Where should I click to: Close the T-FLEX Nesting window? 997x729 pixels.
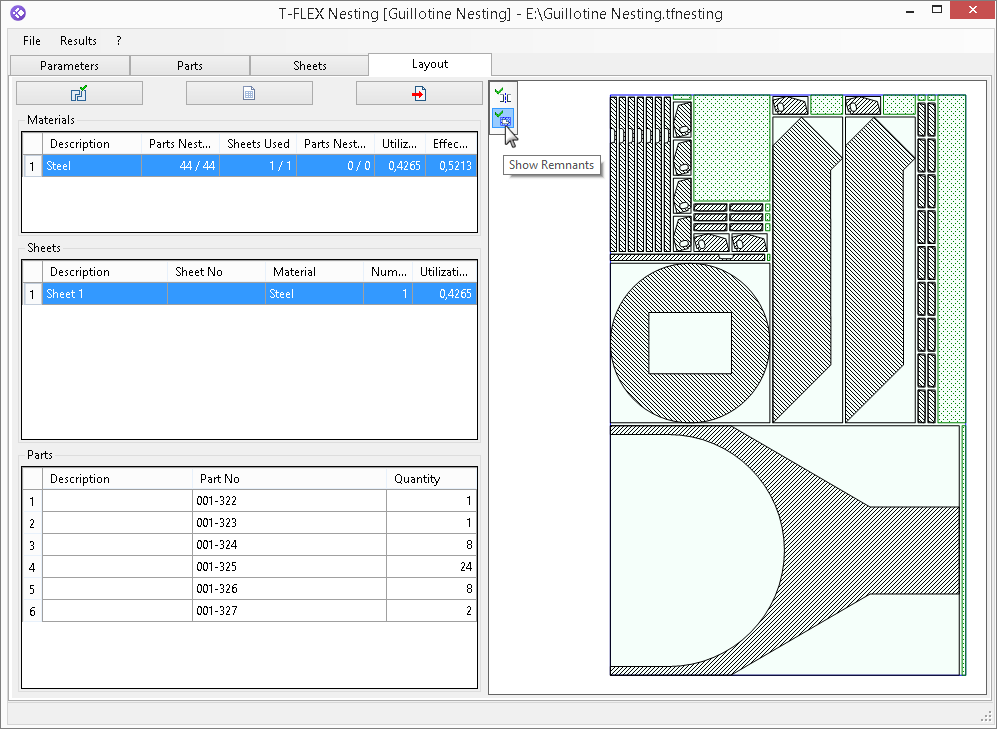[973, 10]
